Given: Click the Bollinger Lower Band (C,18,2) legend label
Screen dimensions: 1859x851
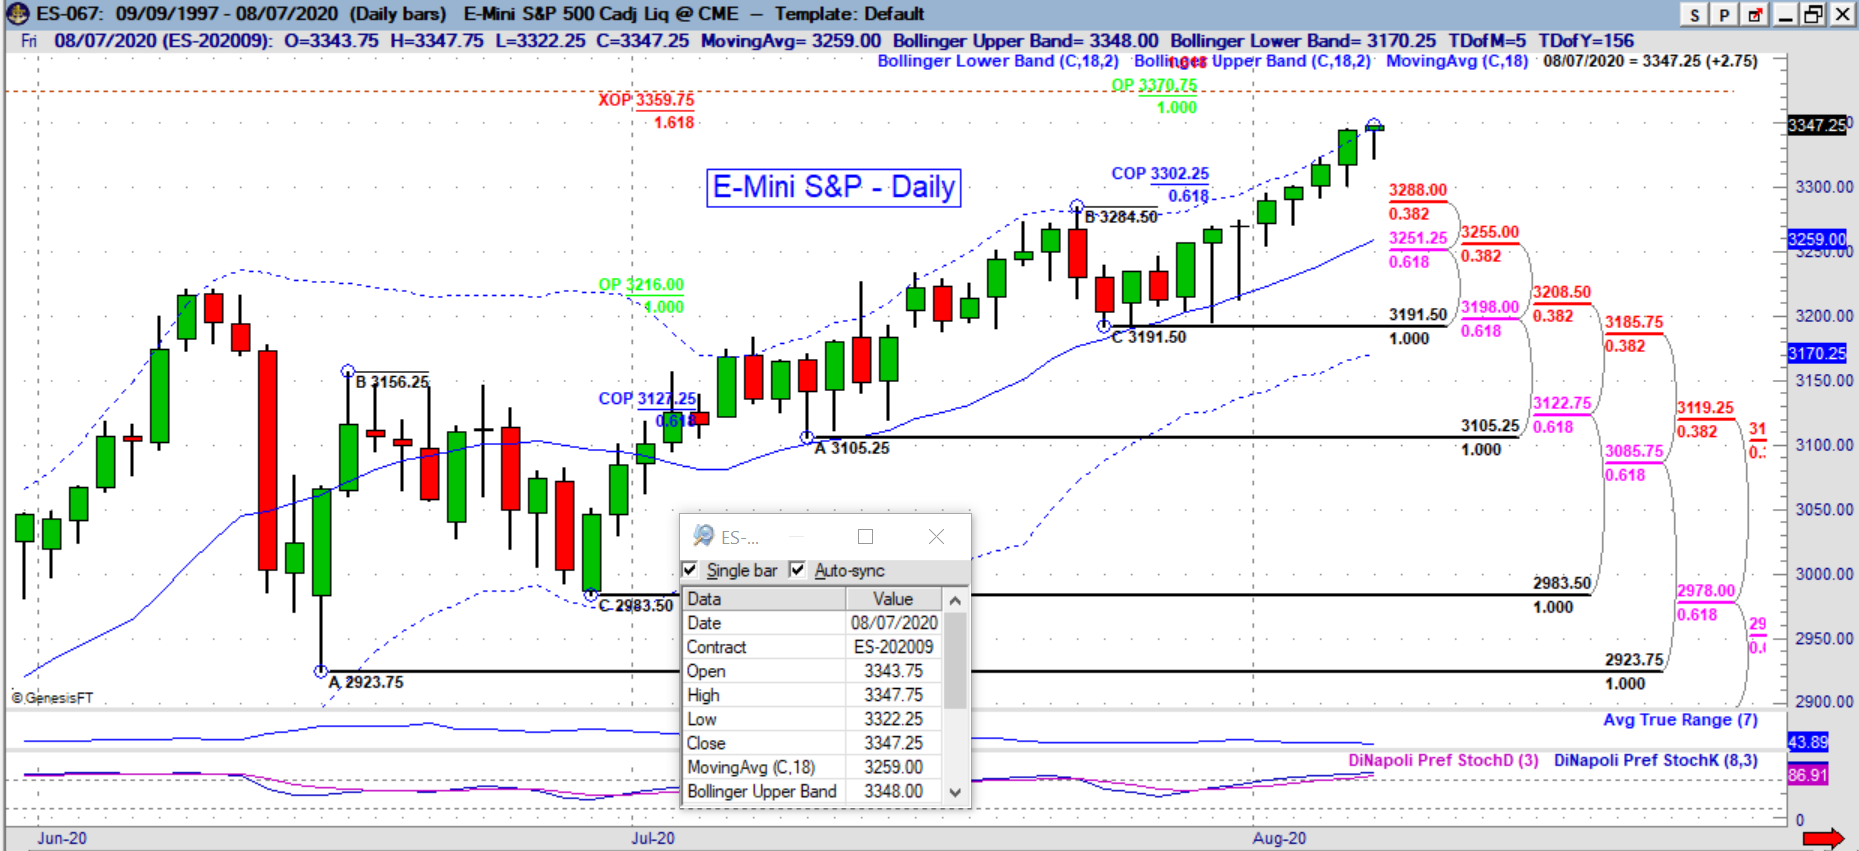Looking at the screenshot, I should (998, 61).
